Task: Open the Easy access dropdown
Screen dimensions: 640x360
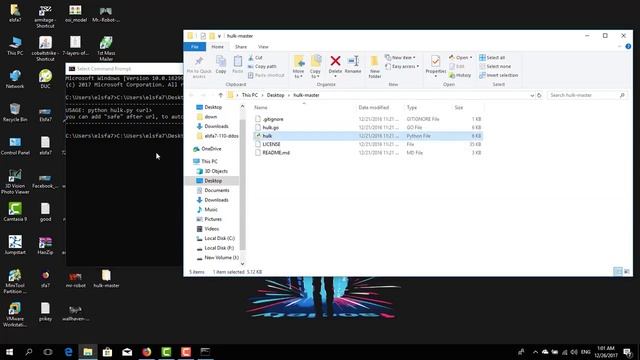Action: click(x=402, y=66)
